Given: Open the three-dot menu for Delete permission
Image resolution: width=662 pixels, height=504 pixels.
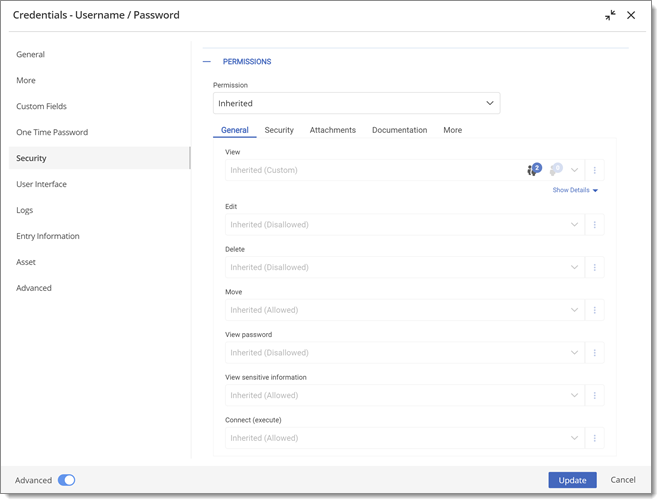Looking at the screenshot, I should pos(594,267).
